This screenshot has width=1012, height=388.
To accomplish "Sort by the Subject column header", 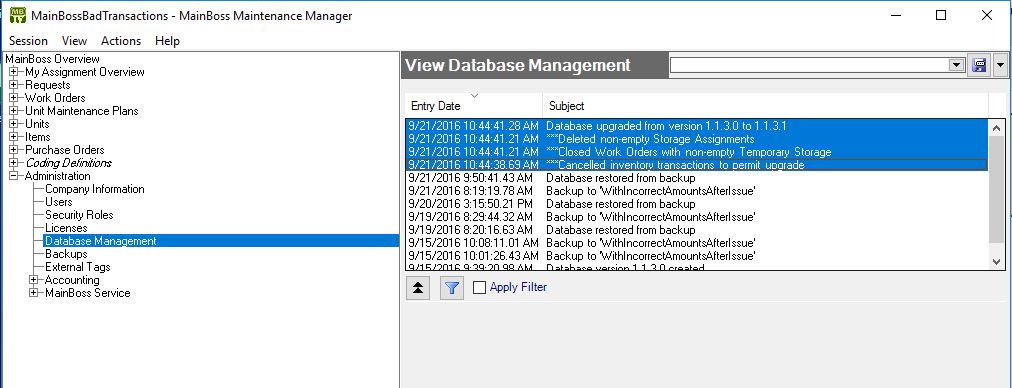I will click(765, 105).
